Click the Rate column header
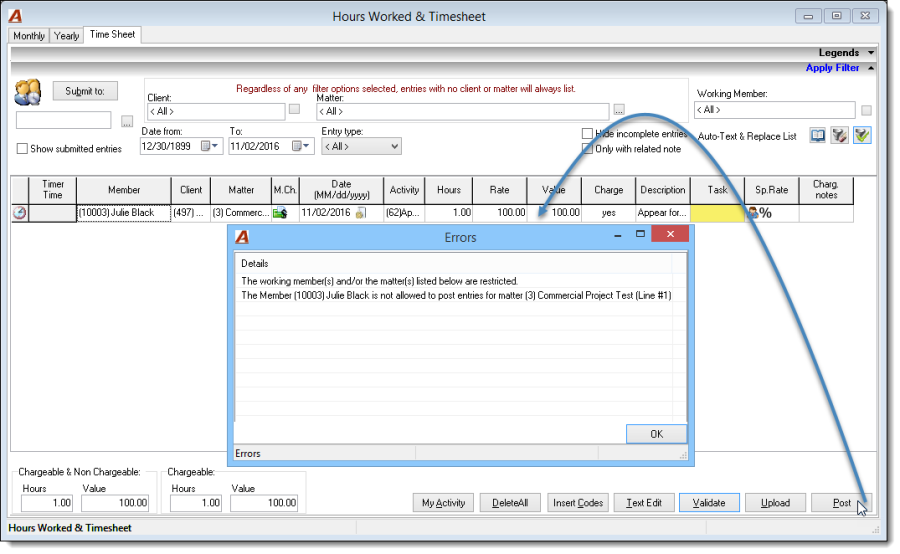The height and width of the screenshot is (554, 900). point(499,190)
